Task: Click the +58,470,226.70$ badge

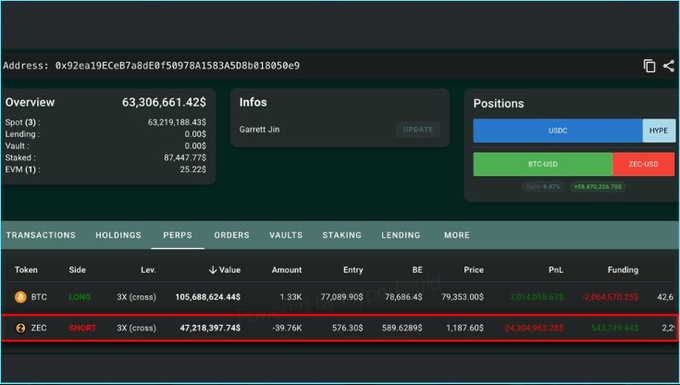Action: pos(598,187)
